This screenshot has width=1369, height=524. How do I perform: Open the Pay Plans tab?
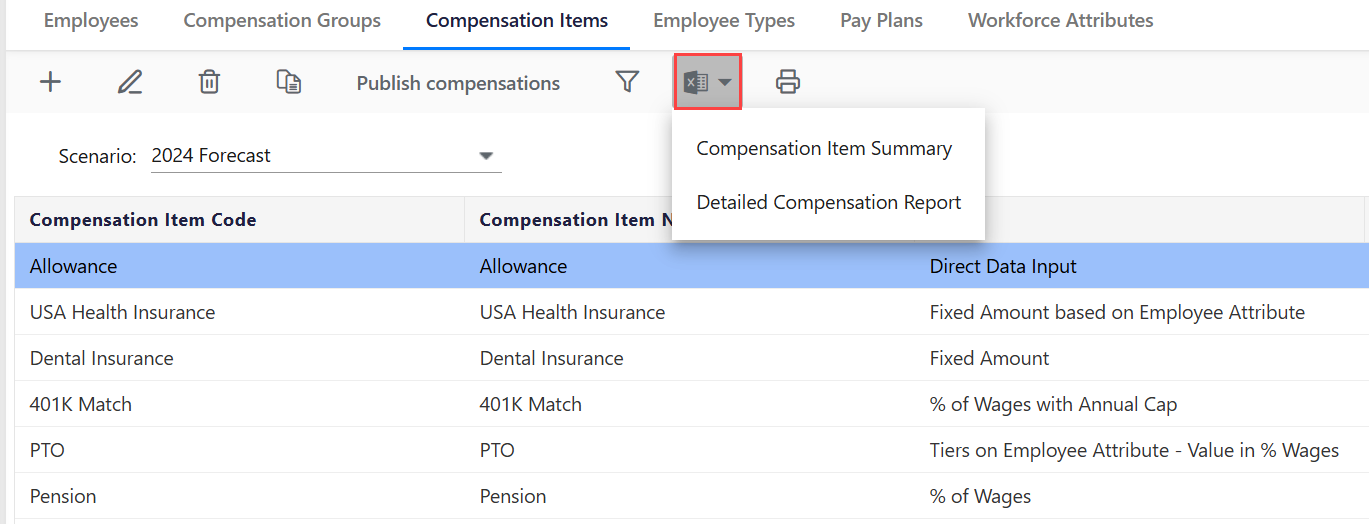tap(881, 21)
